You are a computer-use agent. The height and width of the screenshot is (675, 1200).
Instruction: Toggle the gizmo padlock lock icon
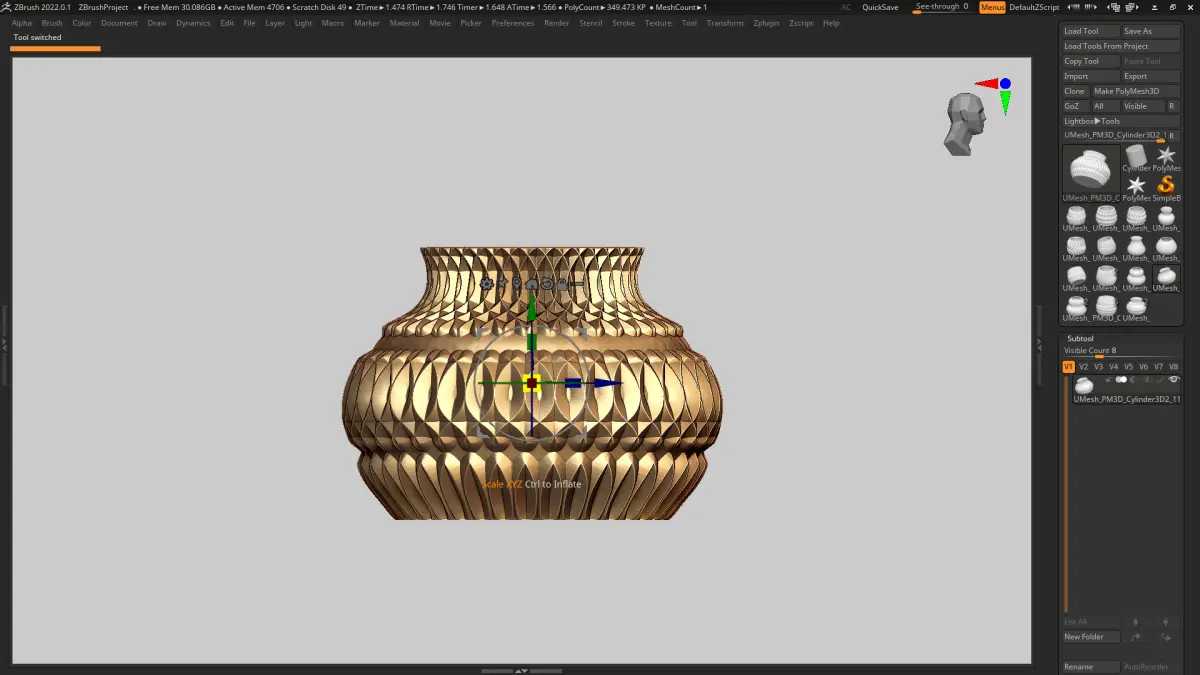pos(562,284)
